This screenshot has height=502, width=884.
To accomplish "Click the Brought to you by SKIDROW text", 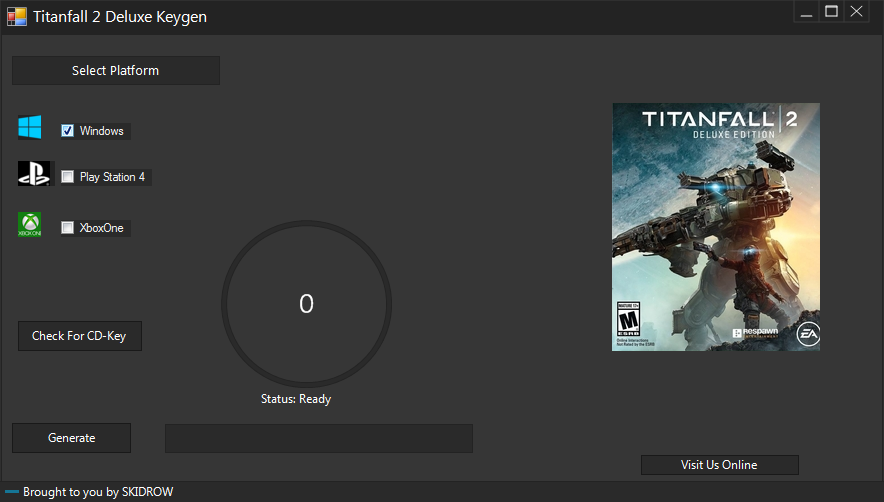I will (x=98, y=492).
